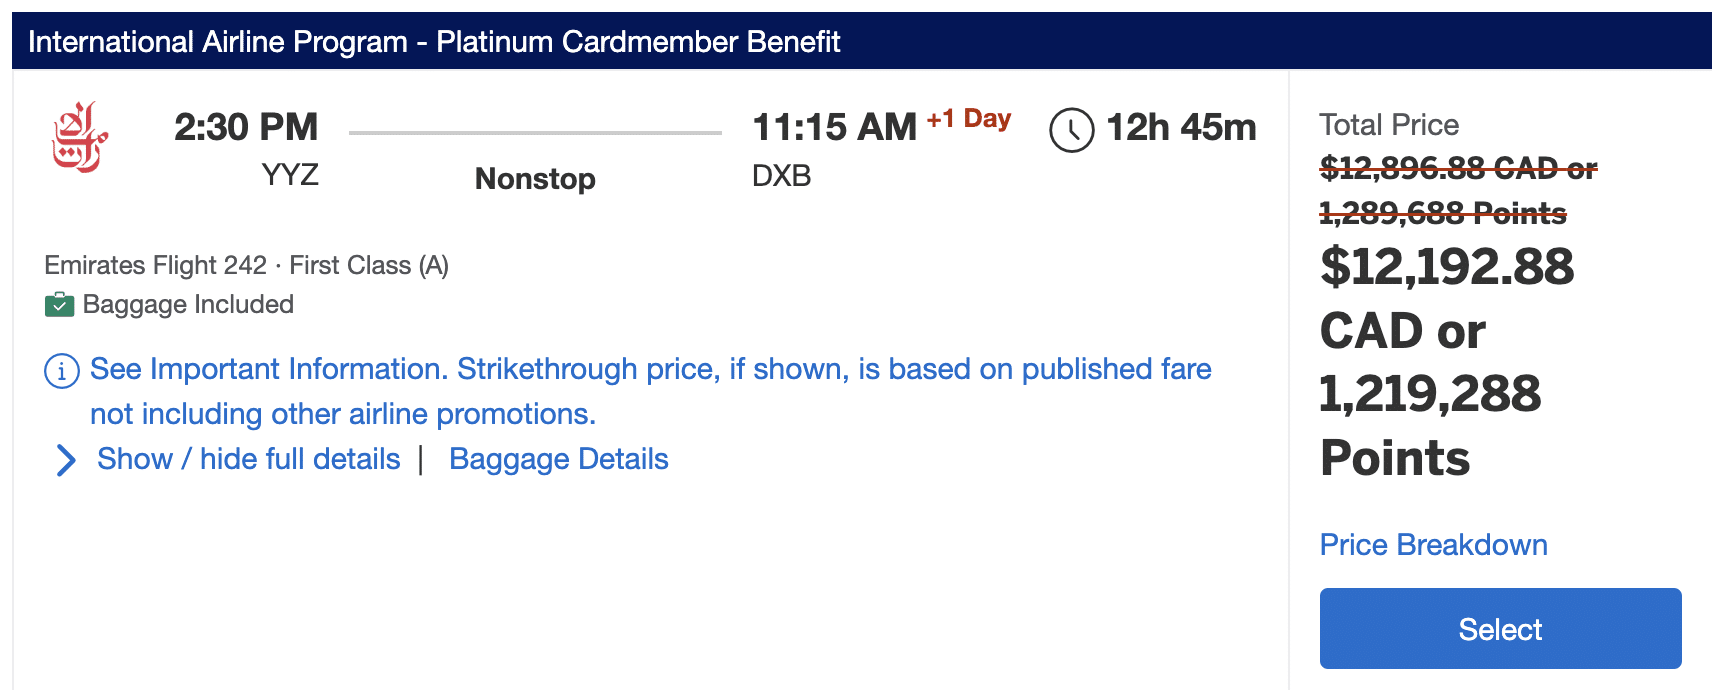This screenshot has width=1712, height=690.
Task: Open the Baggage Details link
Action: coord(558,459)
